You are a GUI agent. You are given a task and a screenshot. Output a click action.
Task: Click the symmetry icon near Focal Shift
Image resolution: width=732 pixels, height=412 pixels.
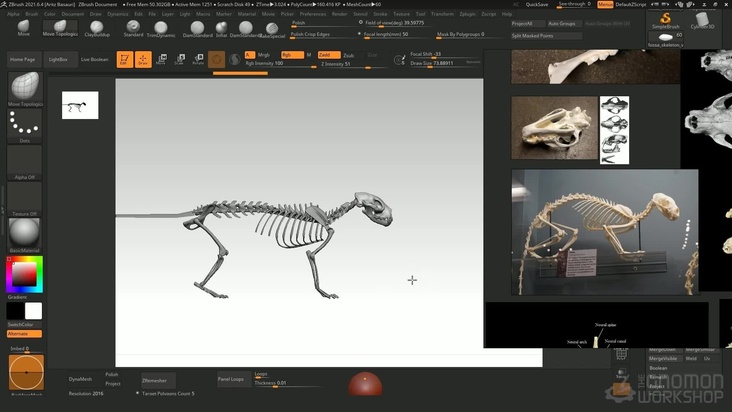[400, 60]
